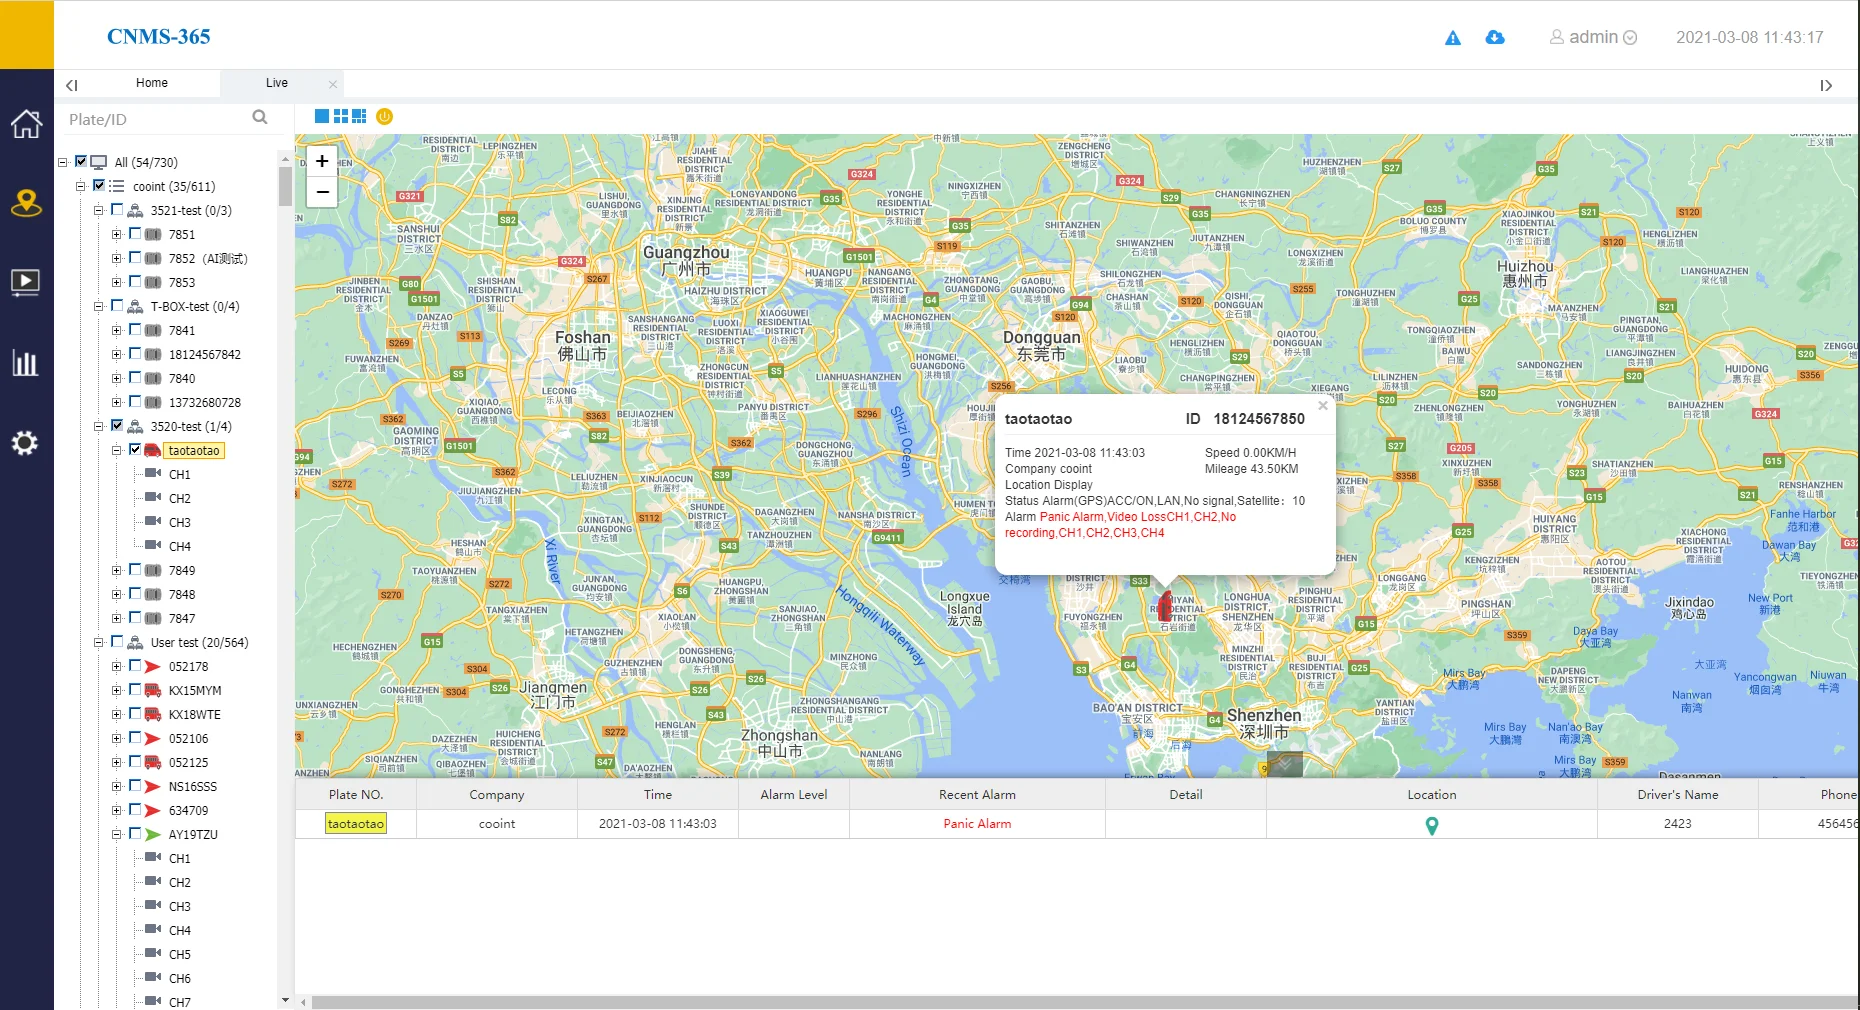Click the tree scrollbar down arrow
The height and width of the screenshot is (1010, 1860).
pos(285,1000)
